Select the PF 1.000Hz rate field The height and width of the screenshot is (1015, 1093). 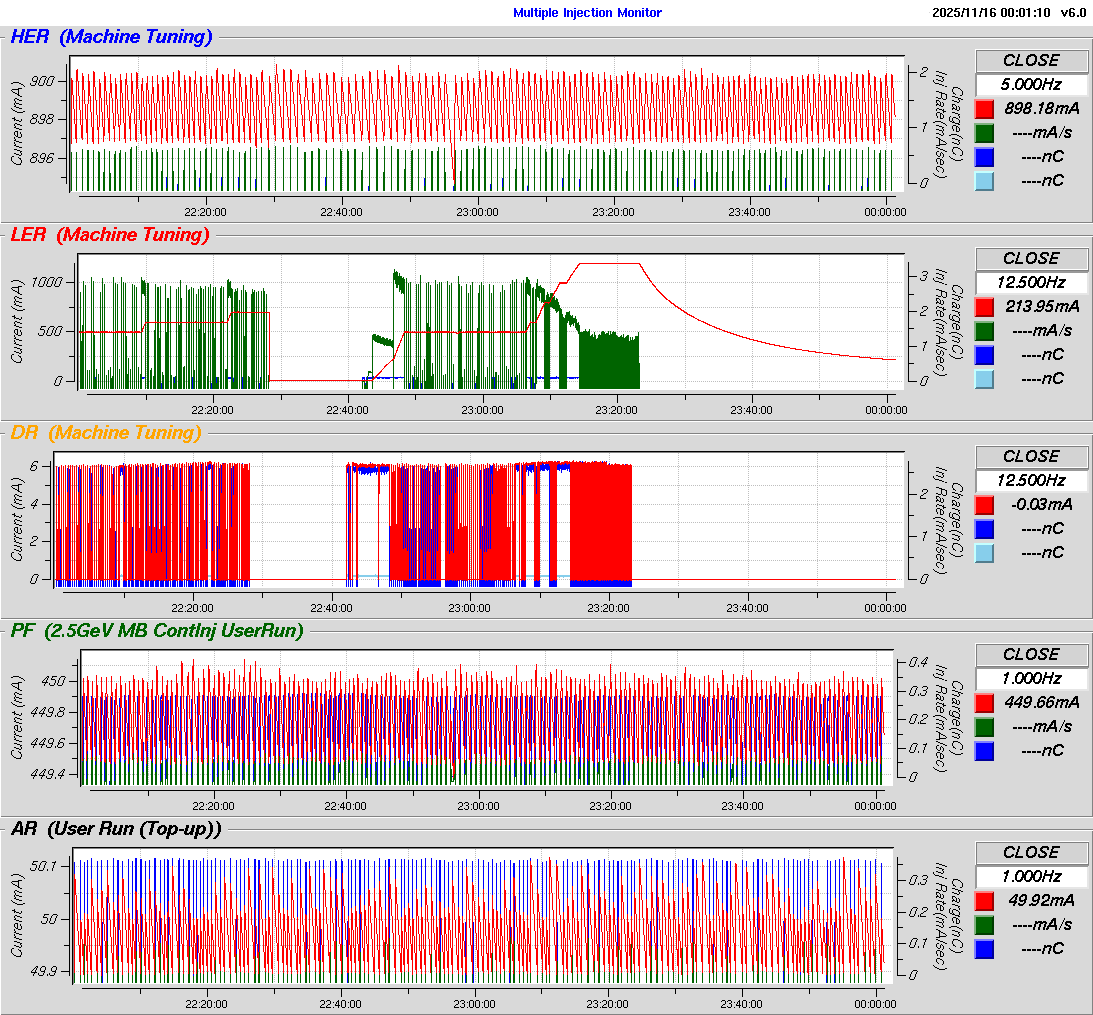(x=1031, y=678)
